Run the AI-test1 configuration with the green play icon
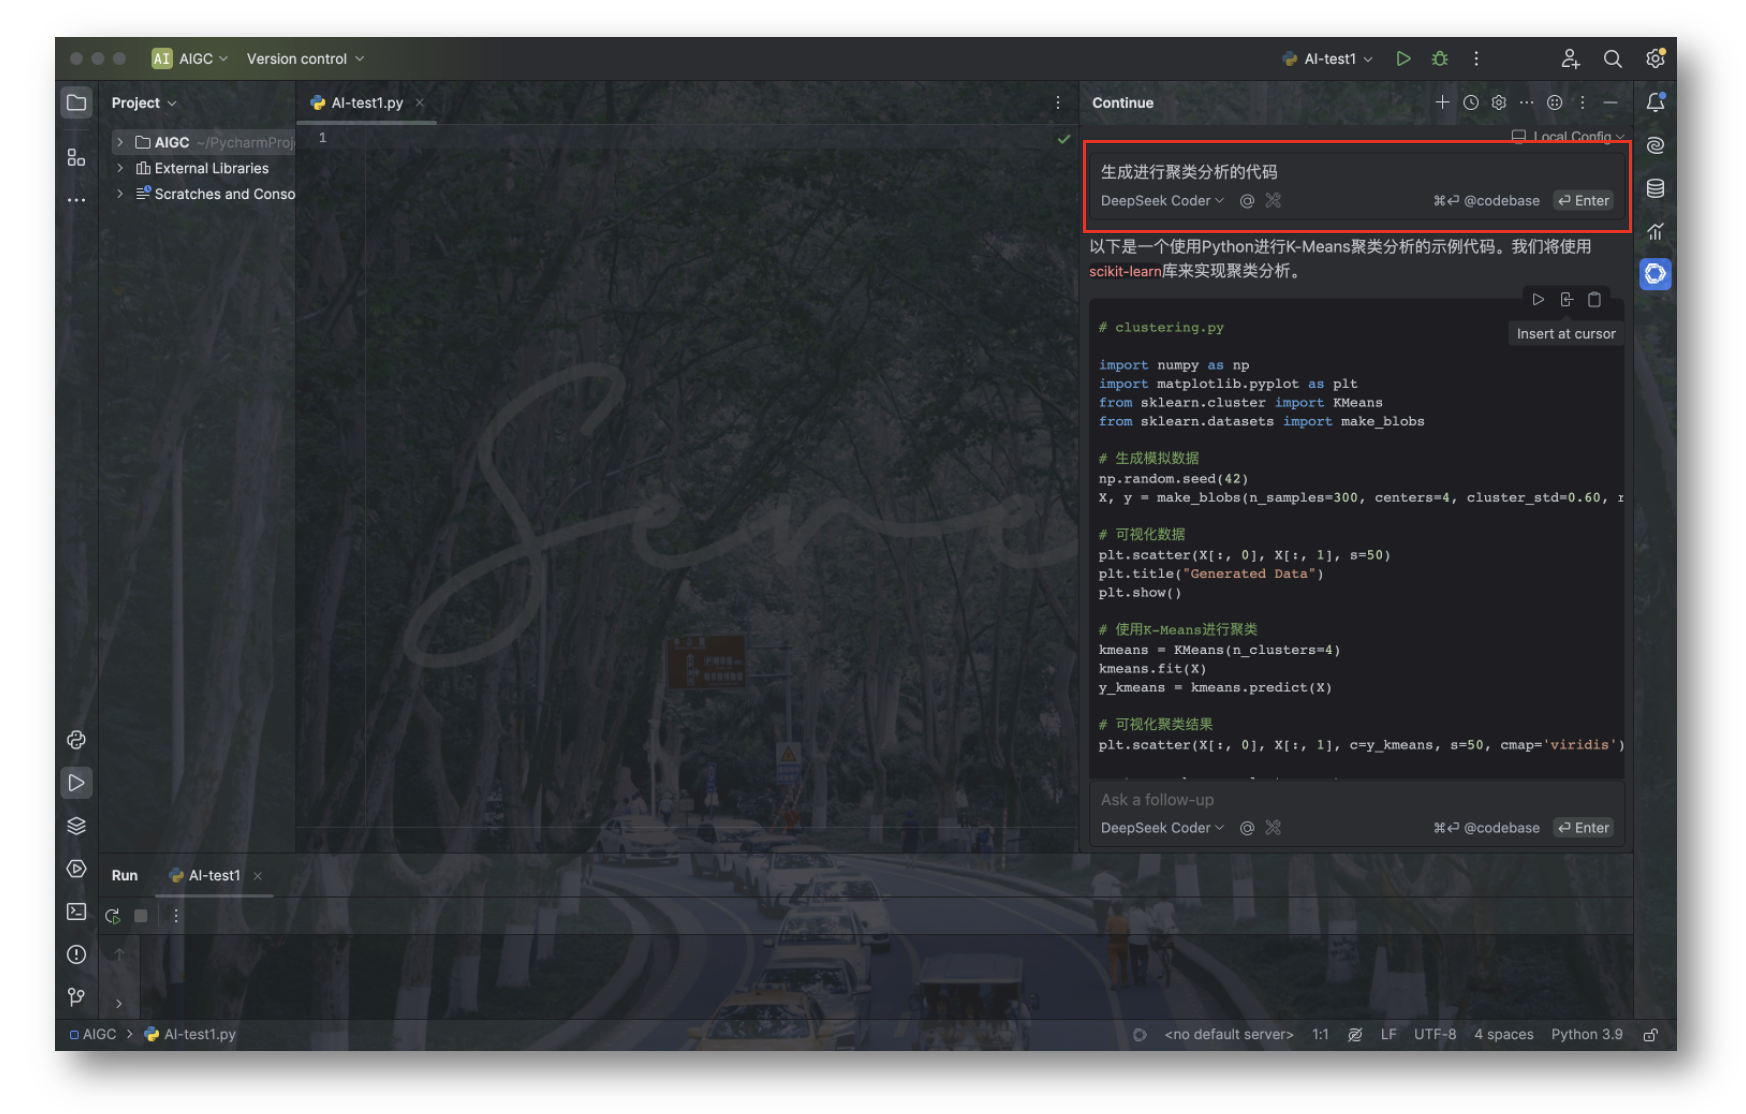 [x=1403, y=59]
